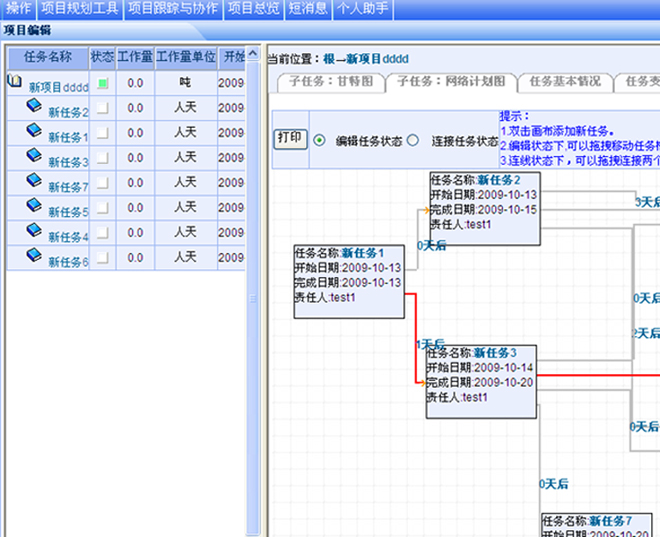Select the 编辑任务状态 radio button
660x537 pixels.
click(320, 141)
